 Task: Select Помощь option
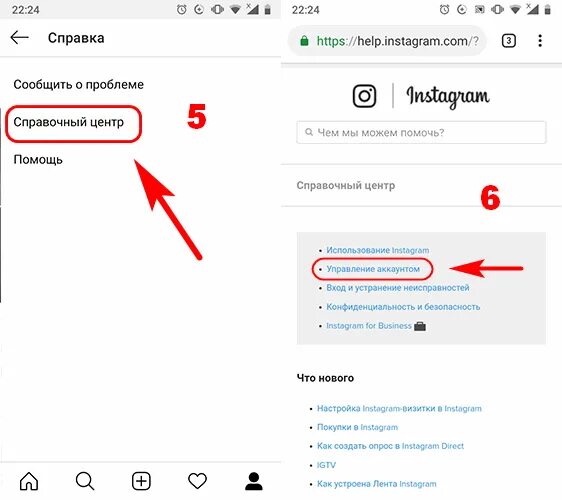click(x=38, y=159)
